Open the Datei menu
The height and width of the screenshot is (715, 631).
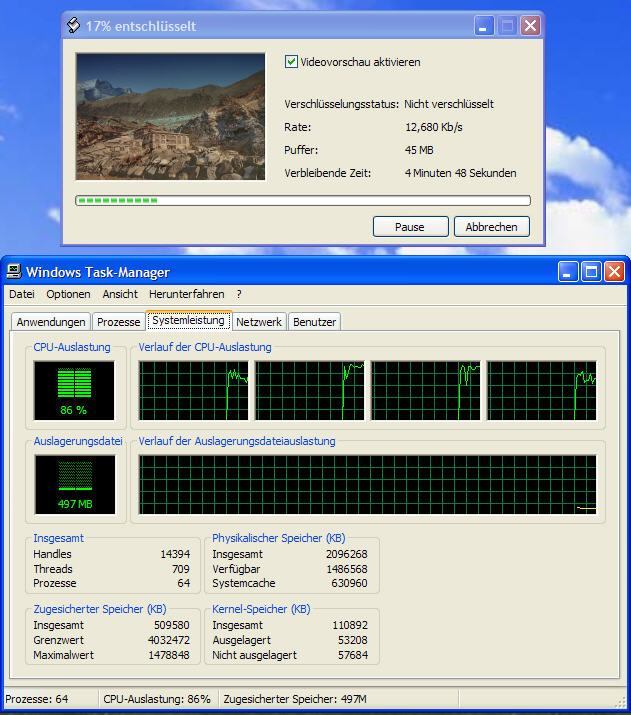coord(22,294)
